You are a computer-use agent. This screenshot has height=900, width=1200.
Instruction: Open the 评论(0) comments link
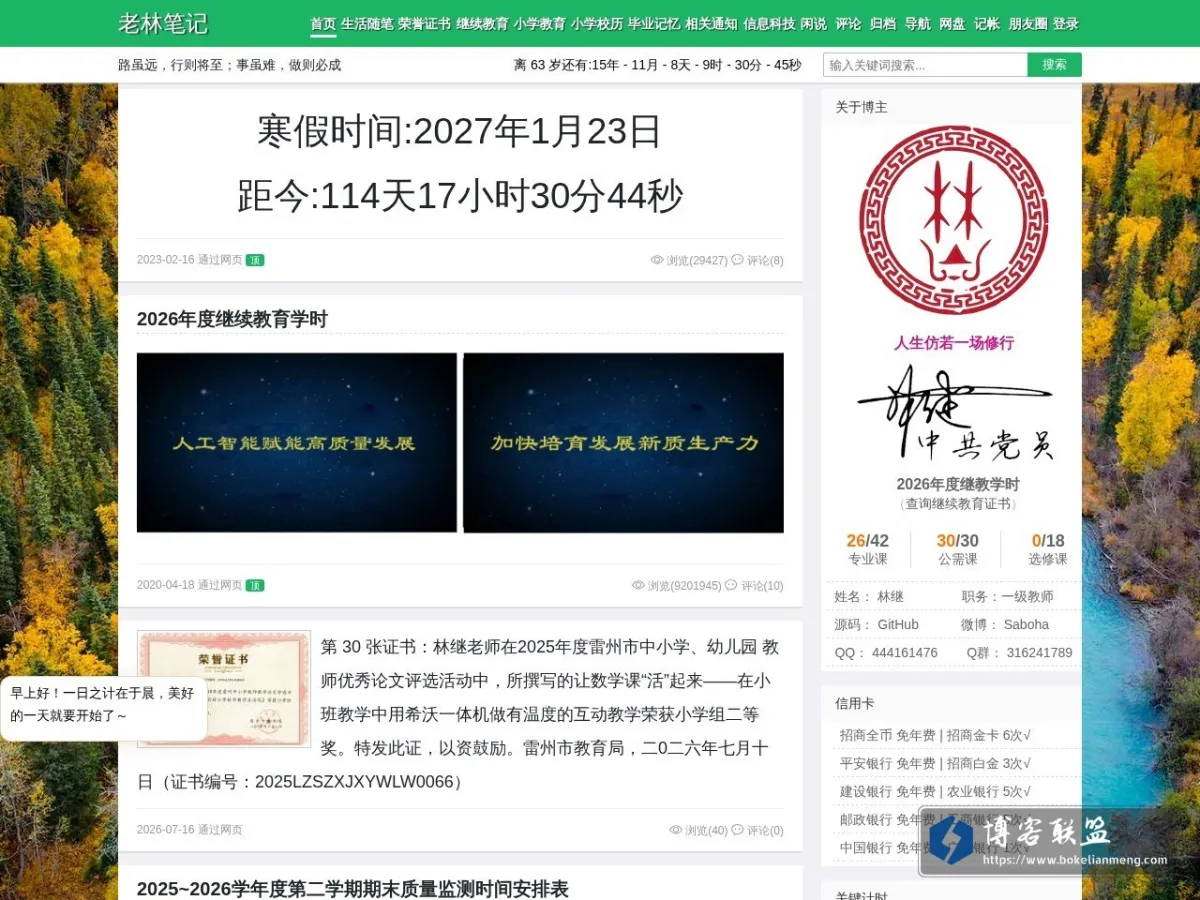(x=765, y=831)
